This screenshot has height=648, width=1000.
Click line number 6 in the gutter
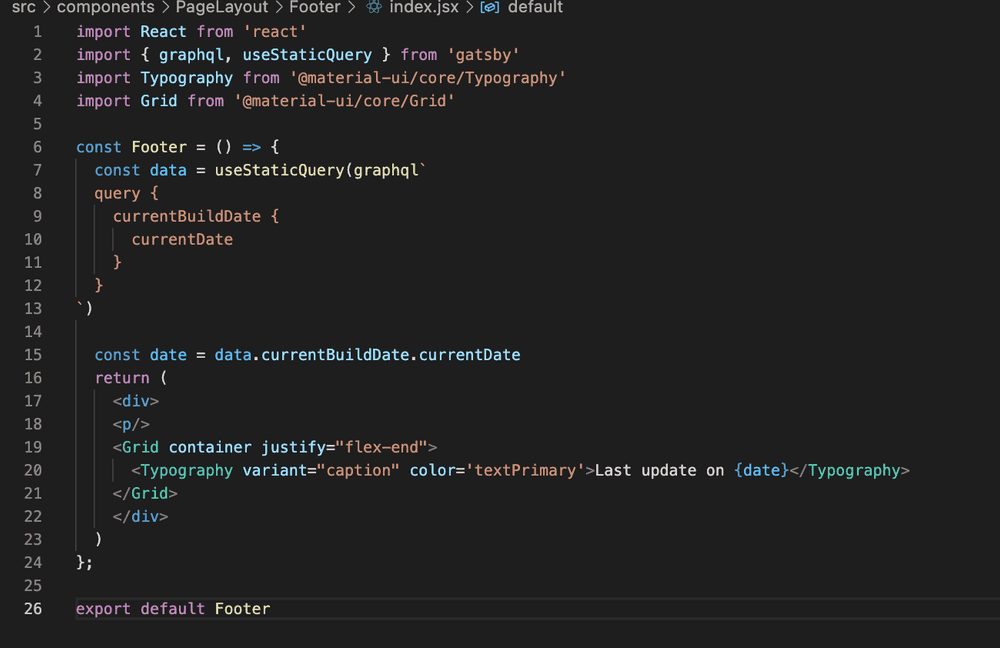click(x=38, y=147)
